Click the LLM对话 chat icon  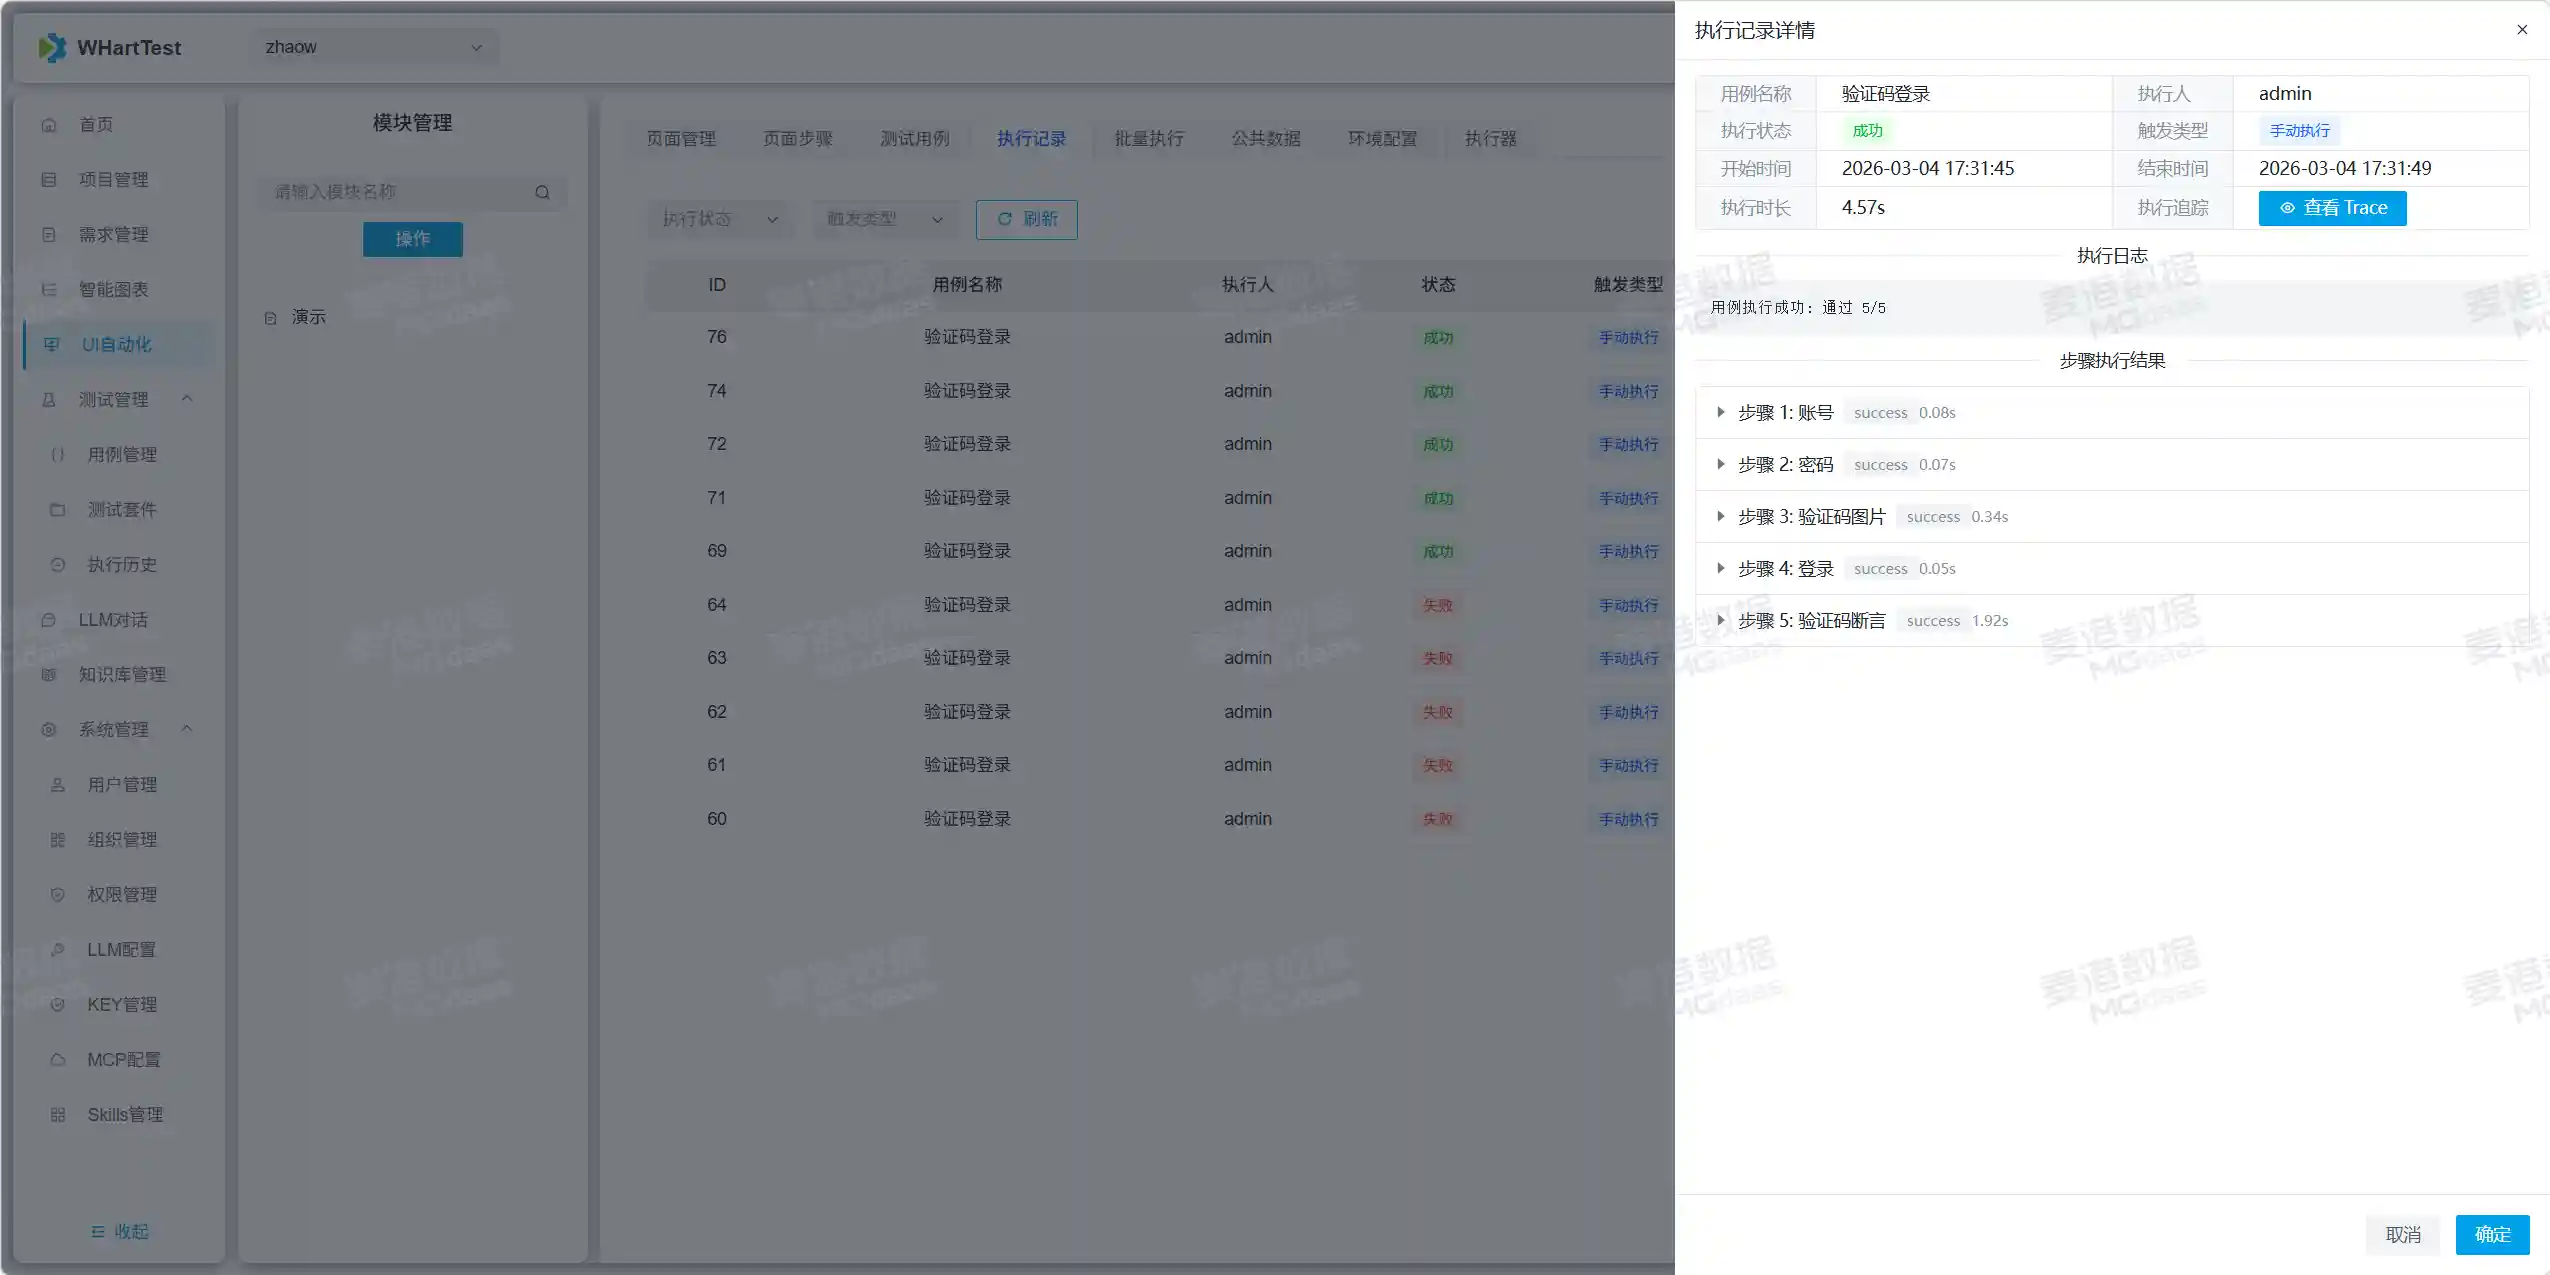(49, 620)
